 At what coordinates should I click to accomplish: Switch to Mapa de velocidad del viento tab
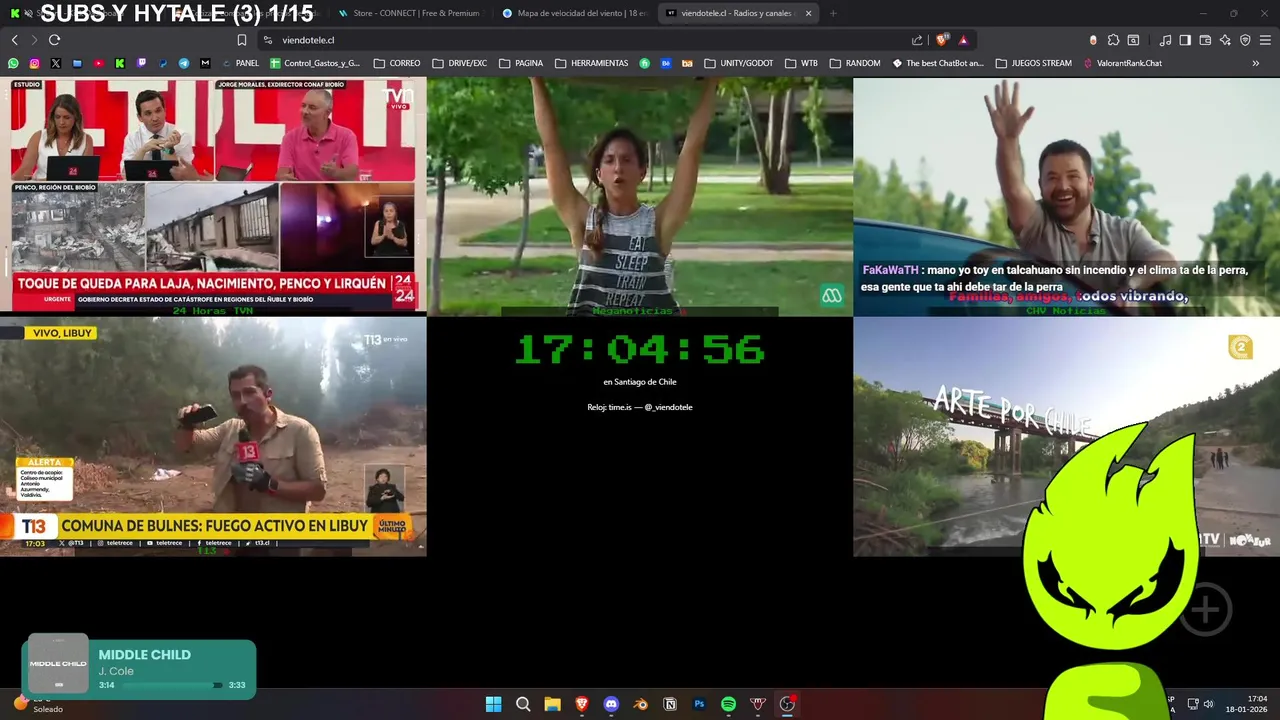click(575, 13)
